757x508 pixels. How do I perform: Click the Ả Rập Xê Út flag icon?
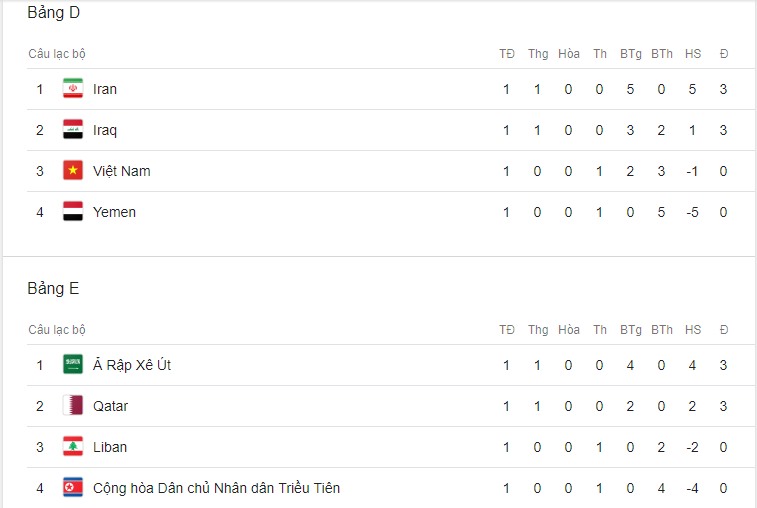pyautogui.click(x=73, y=365)
